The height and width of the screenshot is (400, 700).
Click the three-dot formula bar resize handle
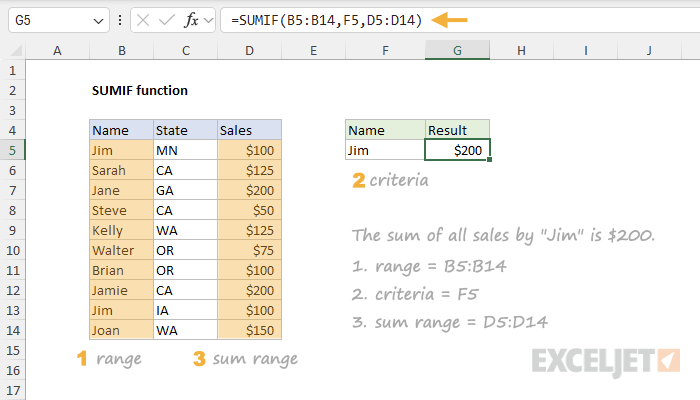pyautogui.click(x=120, y=20)
